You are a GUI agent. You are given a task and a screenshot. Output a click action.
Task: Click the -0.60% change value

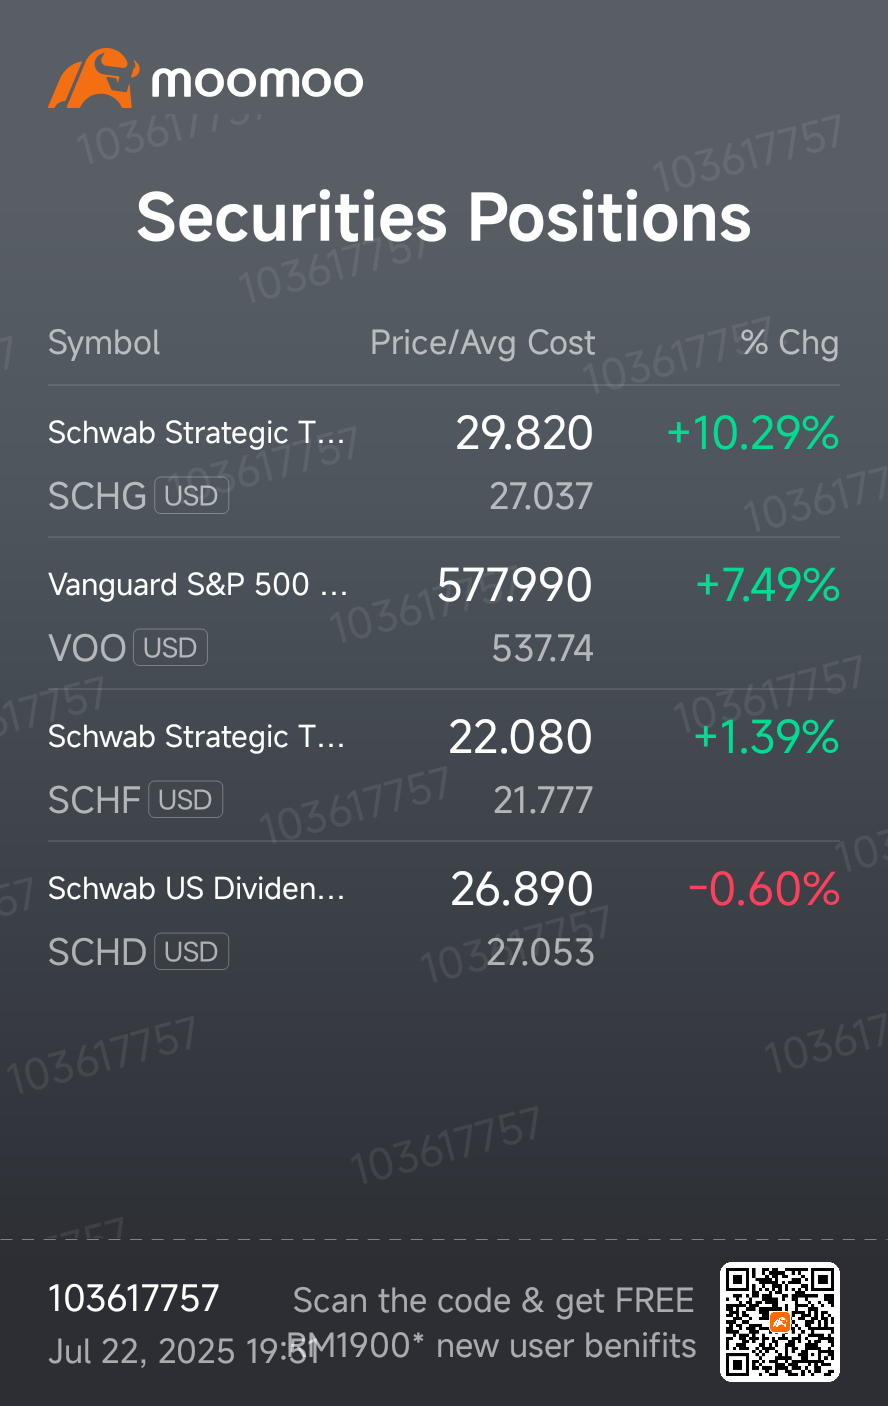point(764,889)
